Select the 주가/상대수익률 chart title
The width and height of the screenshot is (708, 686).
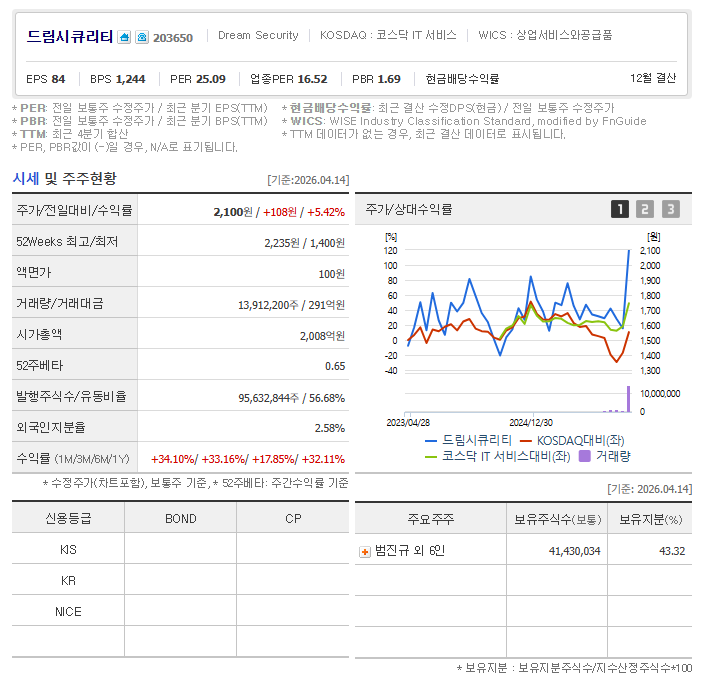pyautogui.click(x=409, y=210)
